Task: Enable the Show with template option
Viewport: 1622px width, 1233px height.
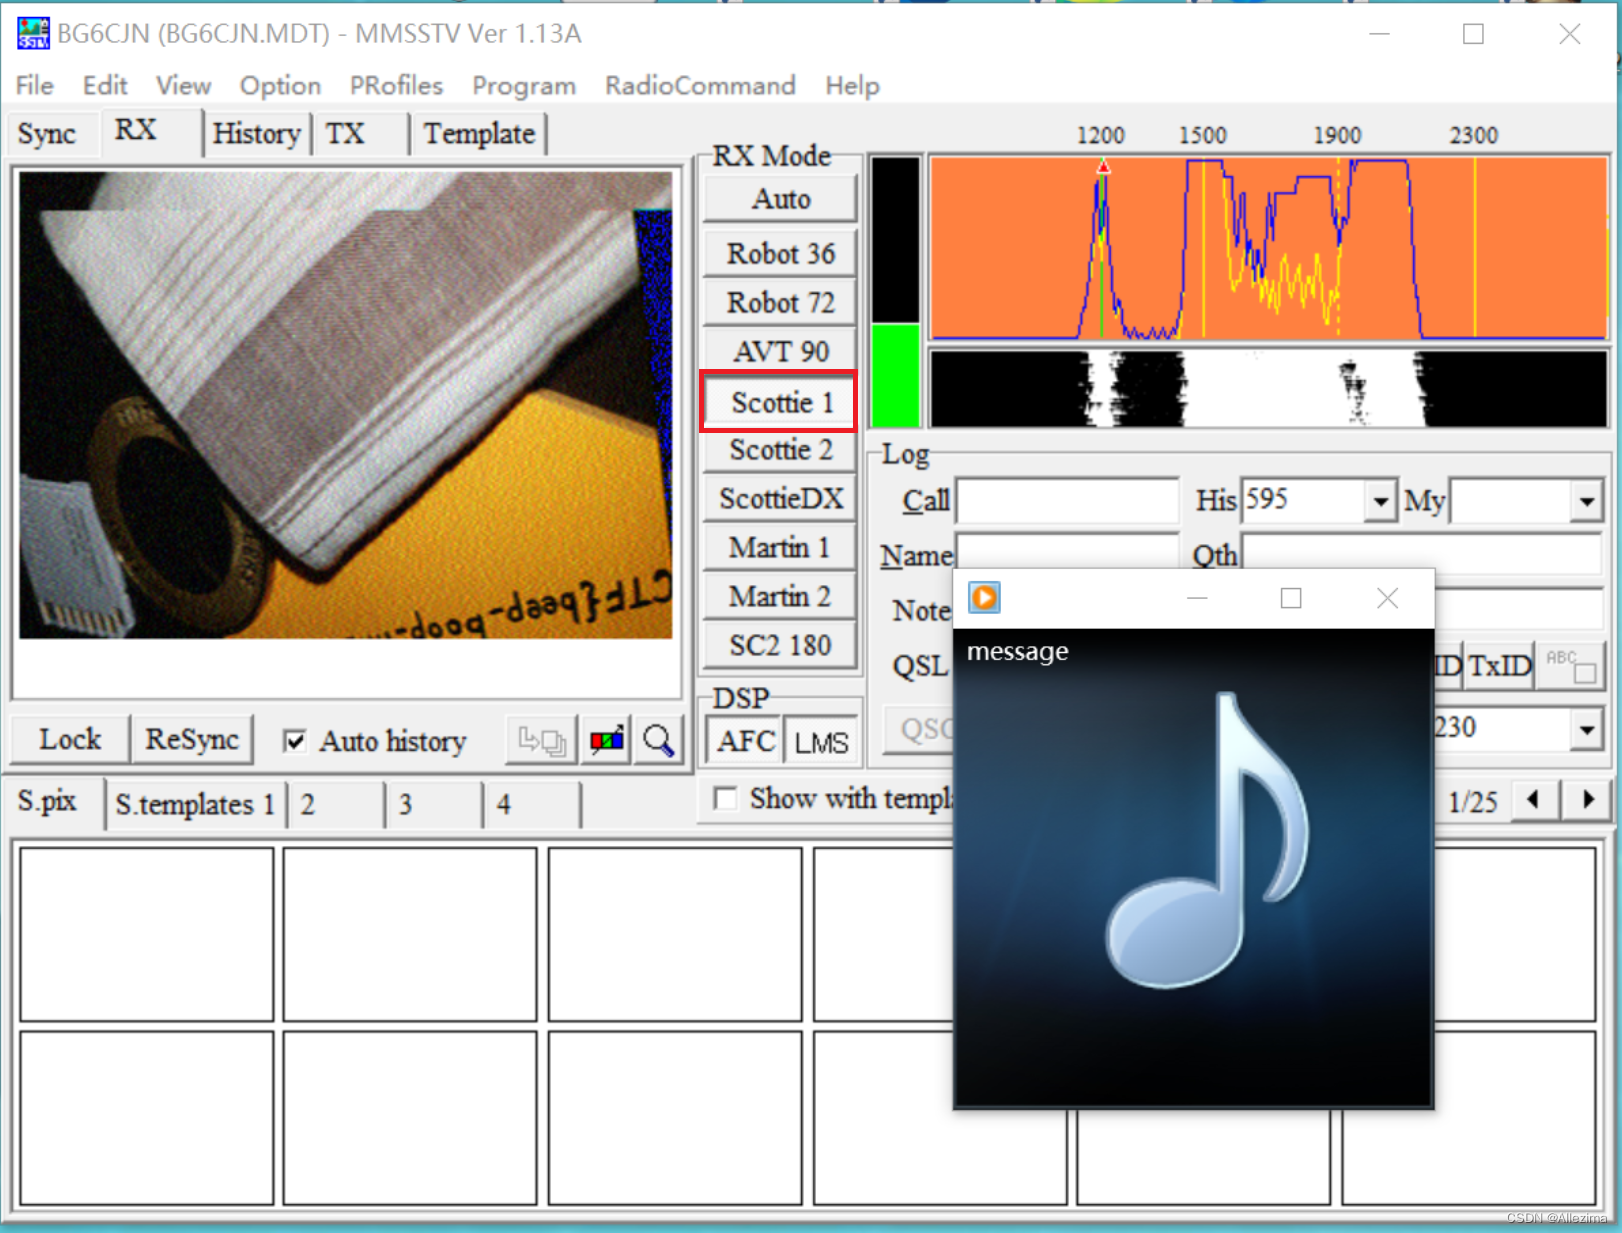Action: (x=724, y=798)
